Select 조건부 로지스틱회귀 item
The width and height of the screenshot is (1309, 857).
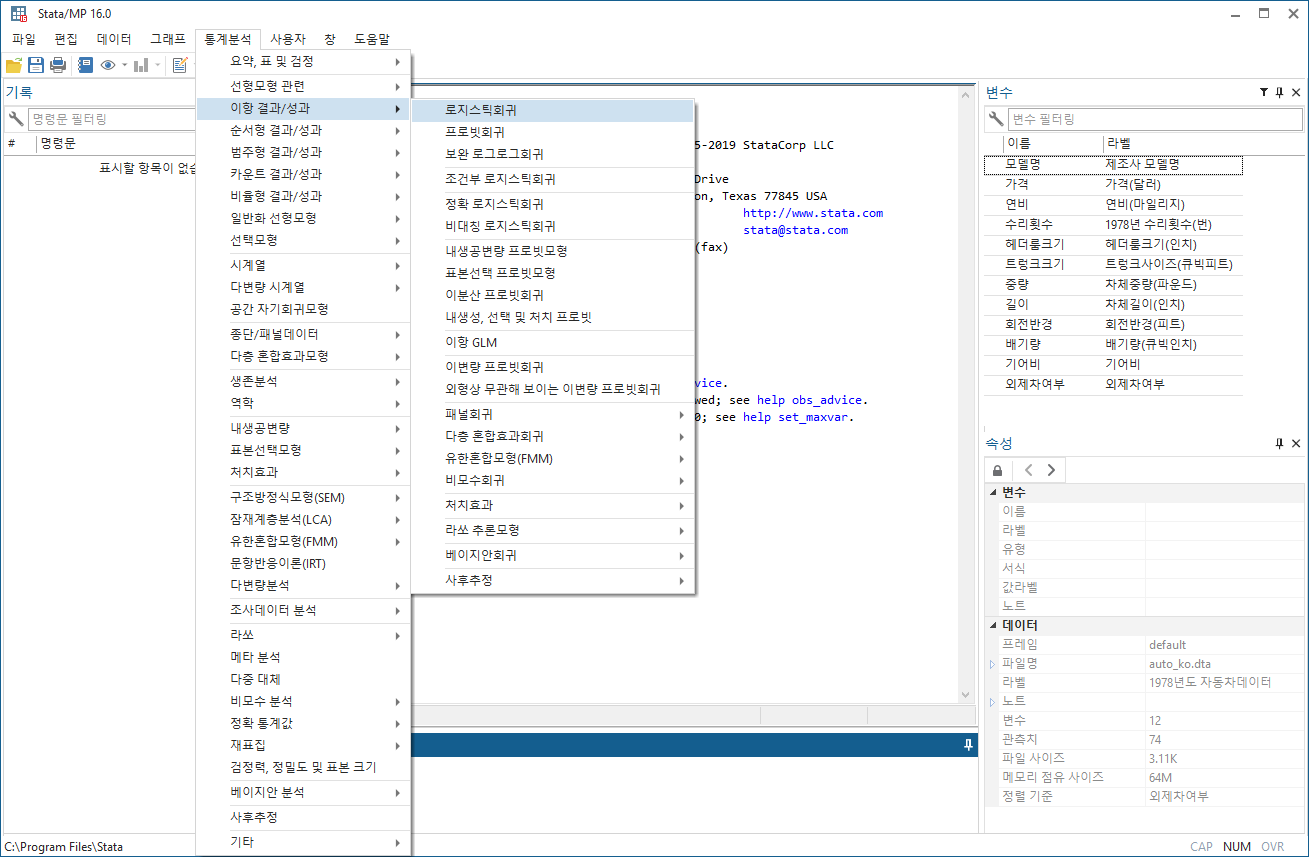pyautogui.click(x=553, y=179)
